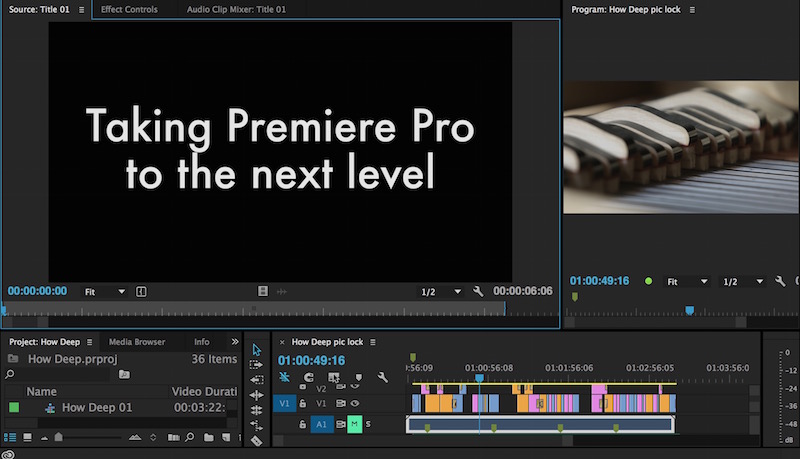Switch Project panel to Icon View
800x459 pixels.
[28, 438]
